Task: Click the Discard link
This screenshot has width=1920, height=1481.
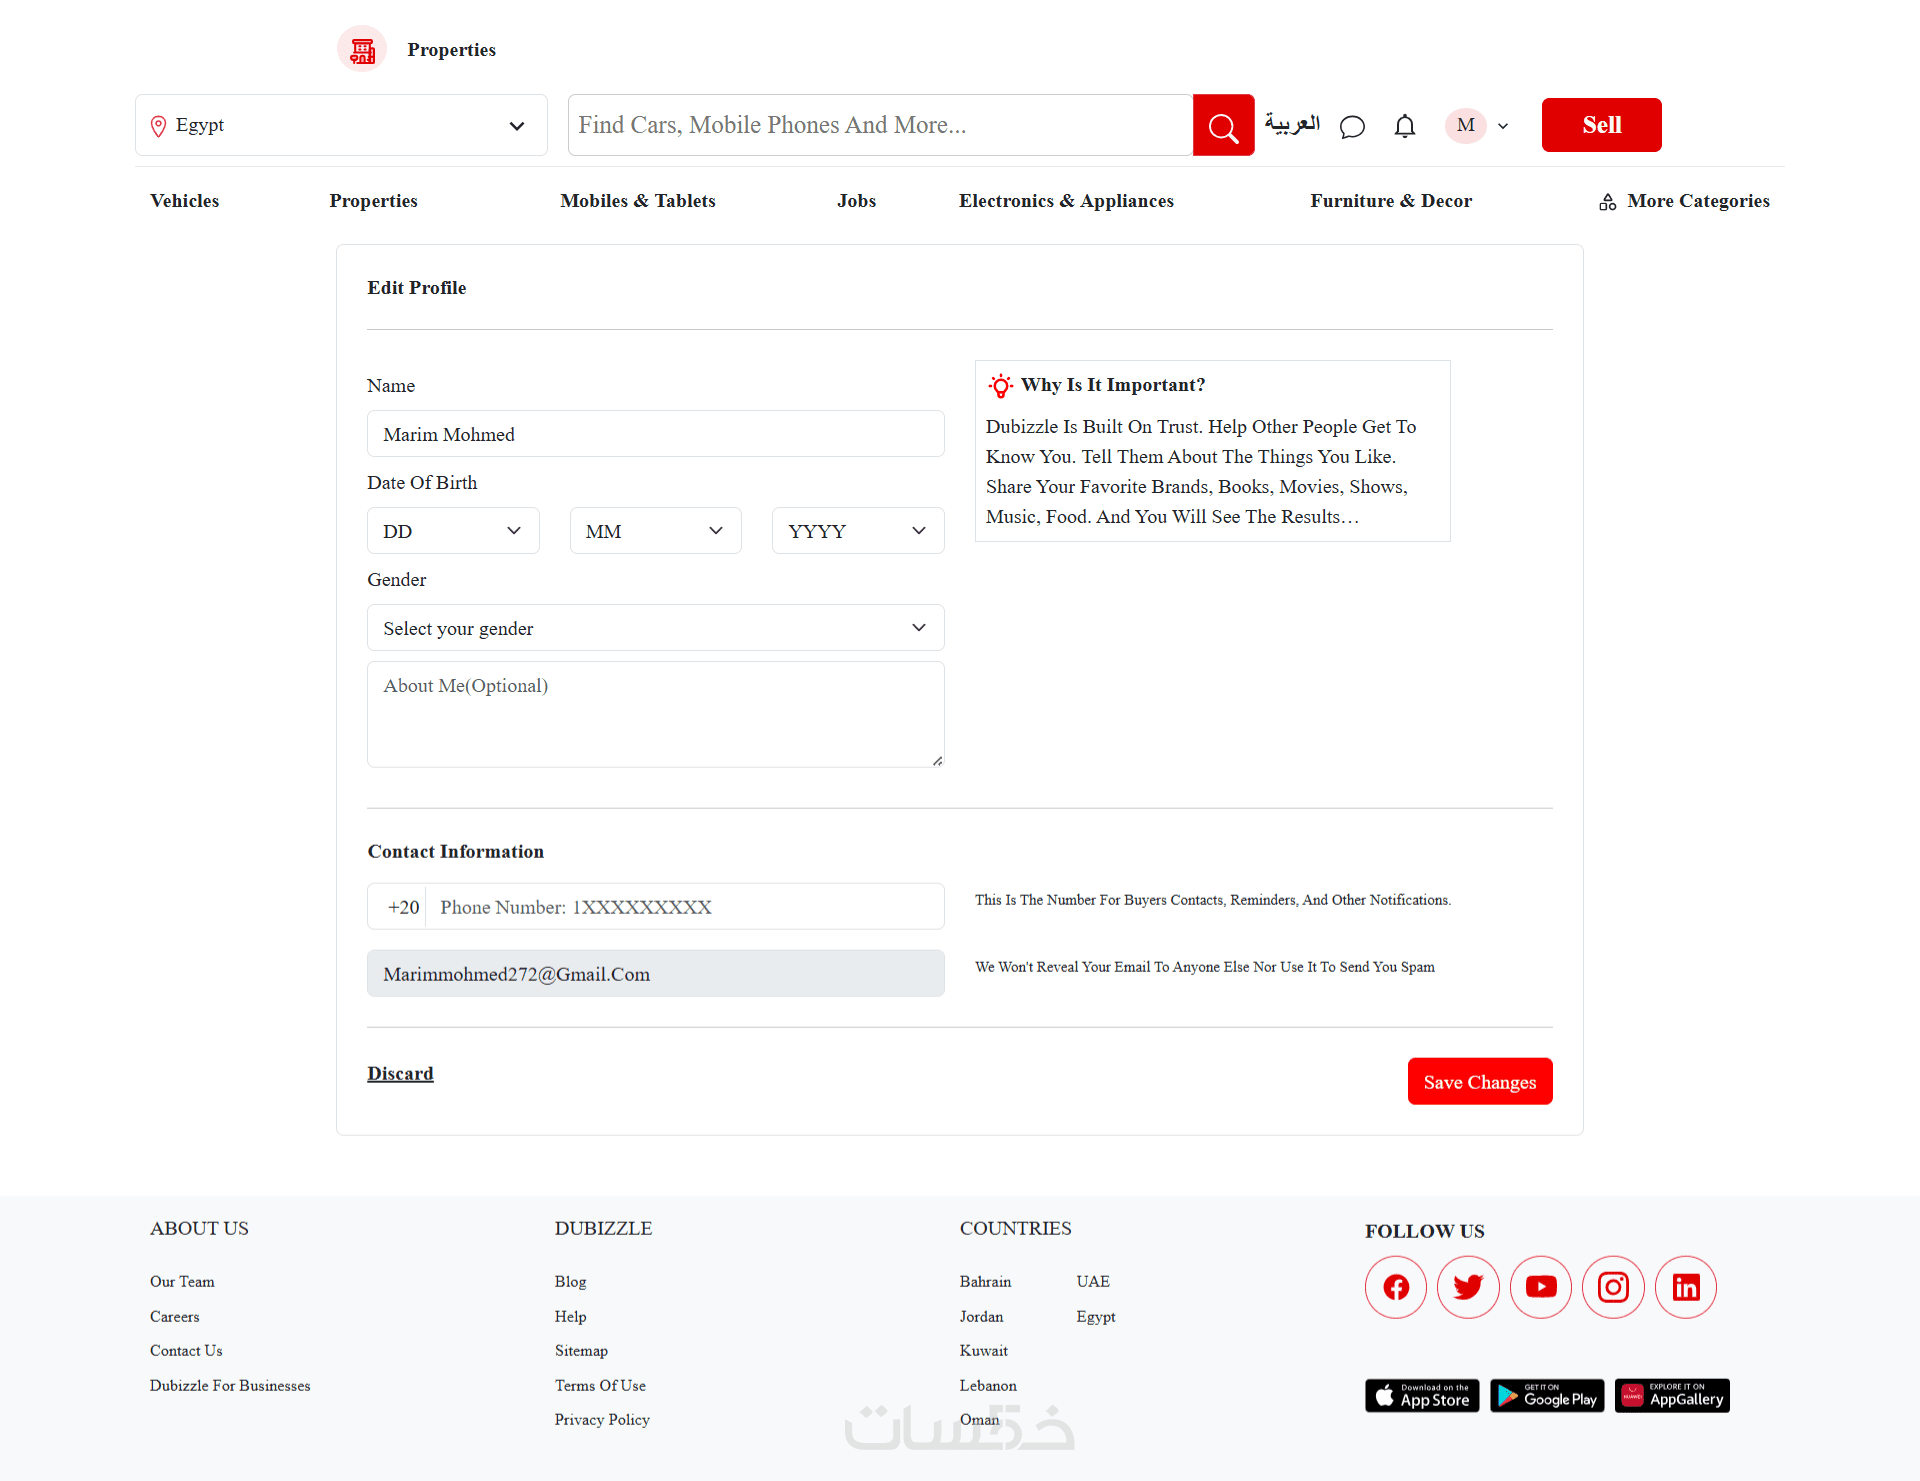Action: click(400, 1073)
